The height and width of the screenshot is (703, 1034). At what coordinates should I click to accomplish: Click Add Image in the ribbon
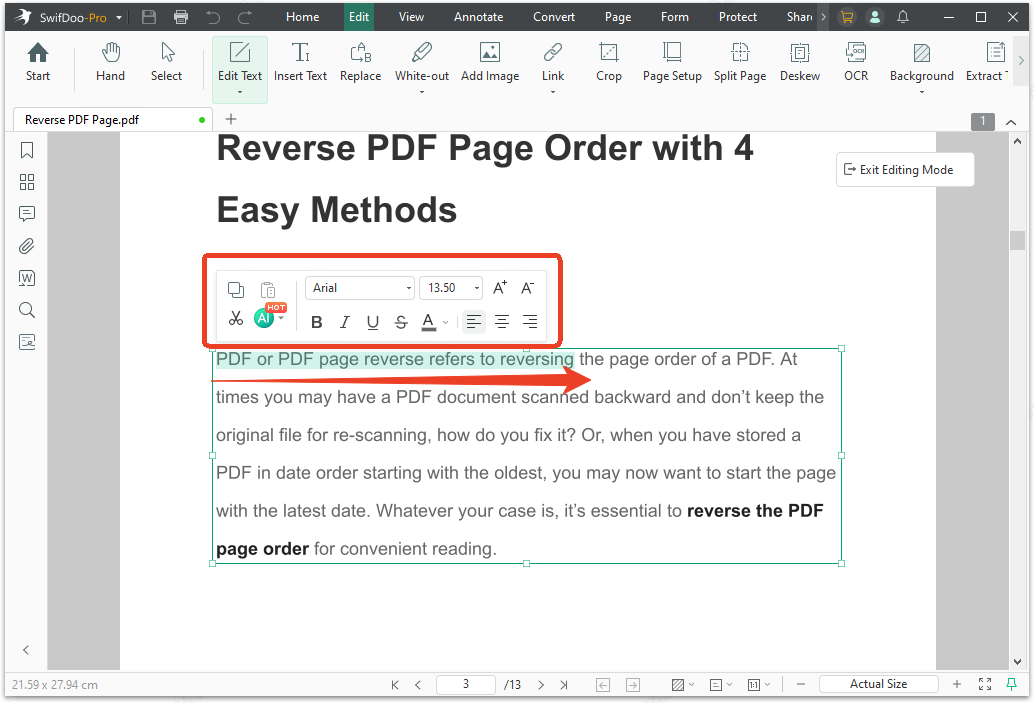[x=490, y=63]
